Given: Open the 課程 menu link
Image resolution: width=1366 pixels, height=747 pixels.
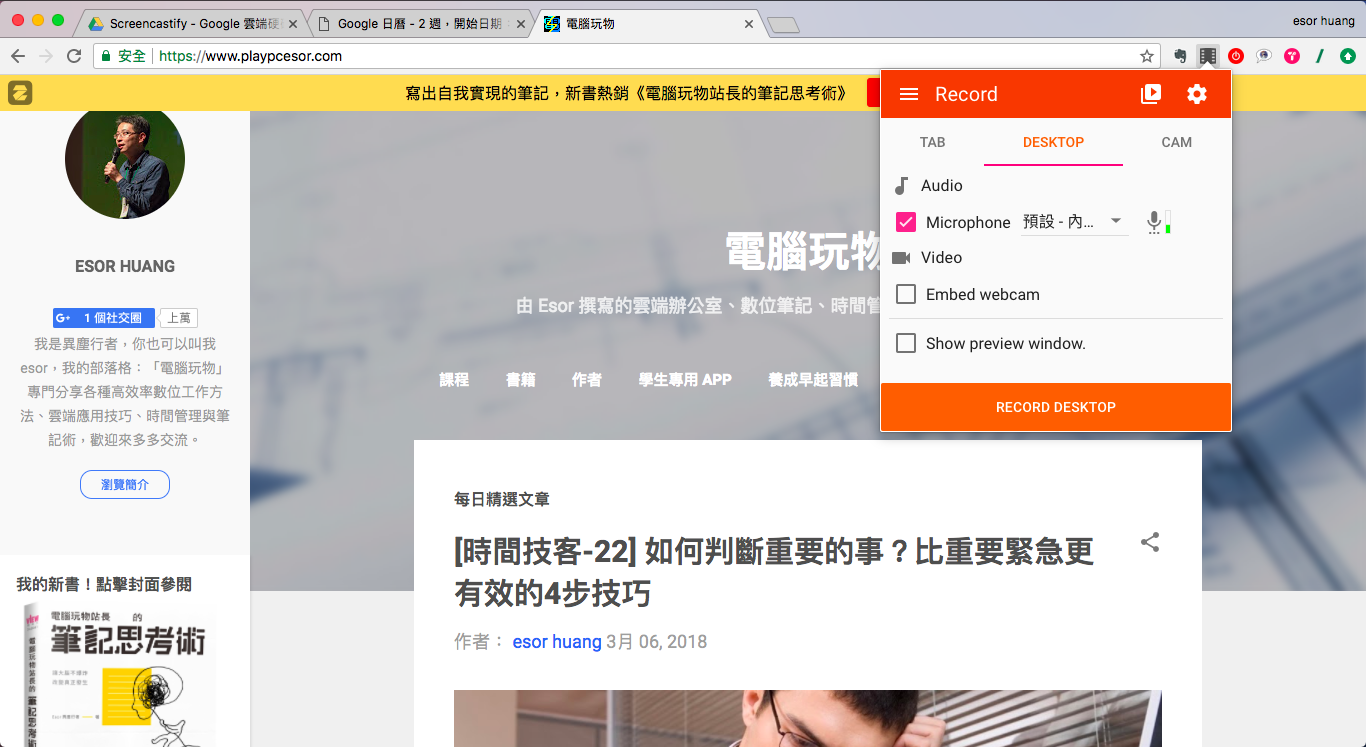Looking at the screenshot, I should coord(454,380).
